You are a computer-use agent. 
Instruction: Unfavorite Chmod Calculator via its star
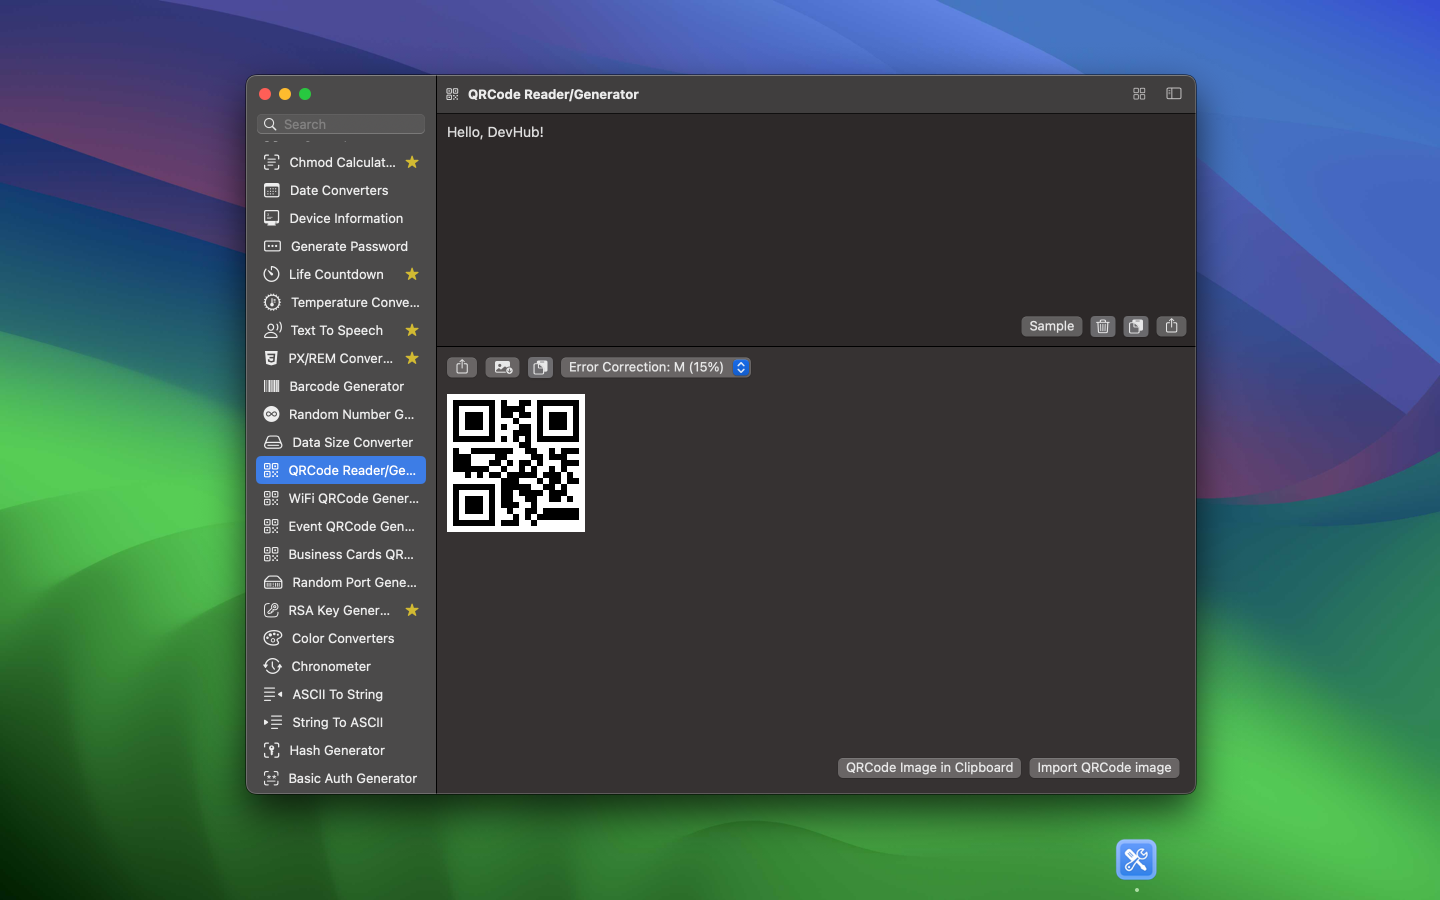pos(412,162)
